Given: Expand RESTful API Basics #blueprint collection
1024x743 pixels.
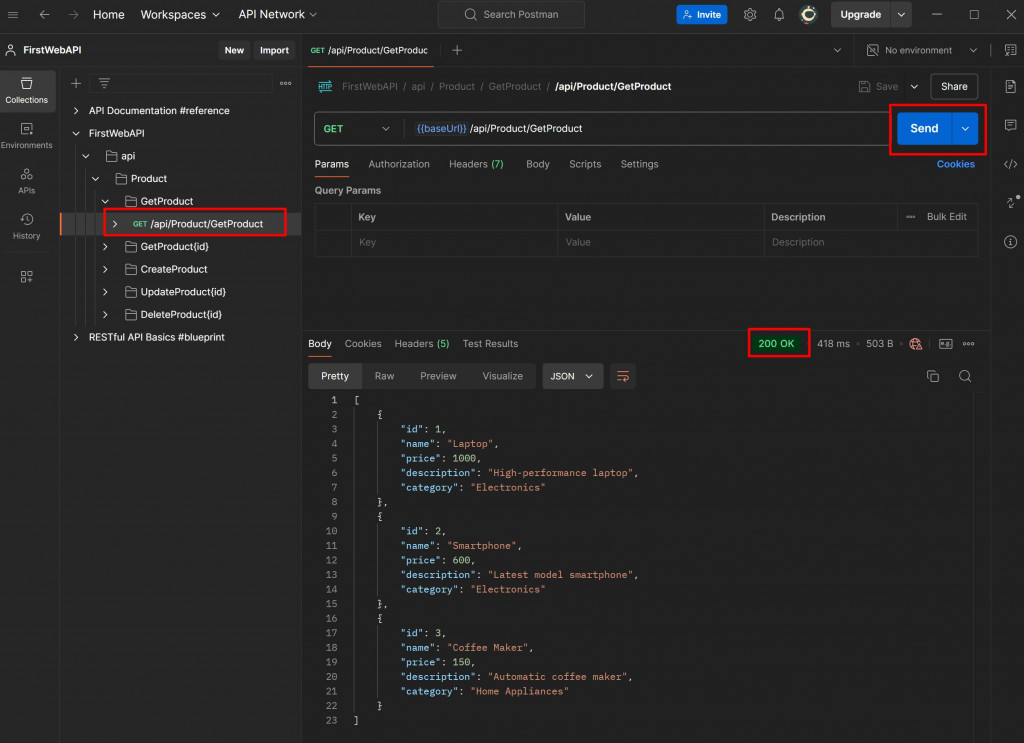Looking at the screenshot, I should 76,337.
